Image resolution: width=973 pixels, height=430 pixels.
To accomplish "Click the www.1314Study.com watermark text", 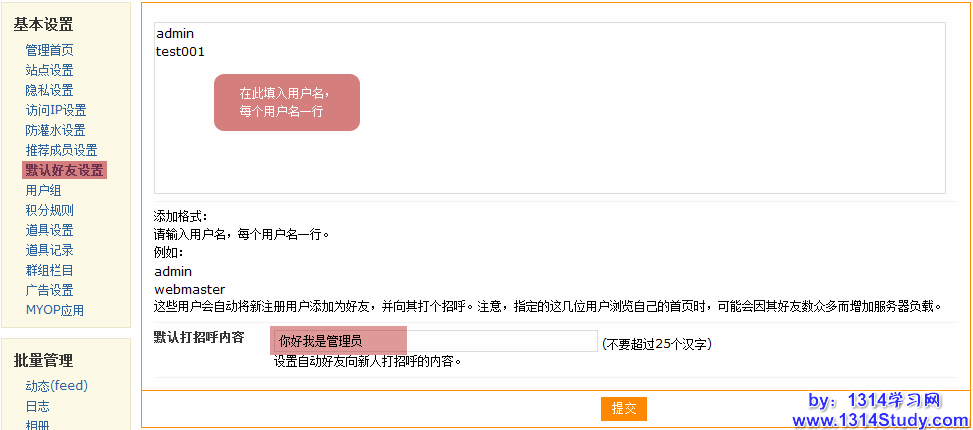I will [x=880, y=420].
